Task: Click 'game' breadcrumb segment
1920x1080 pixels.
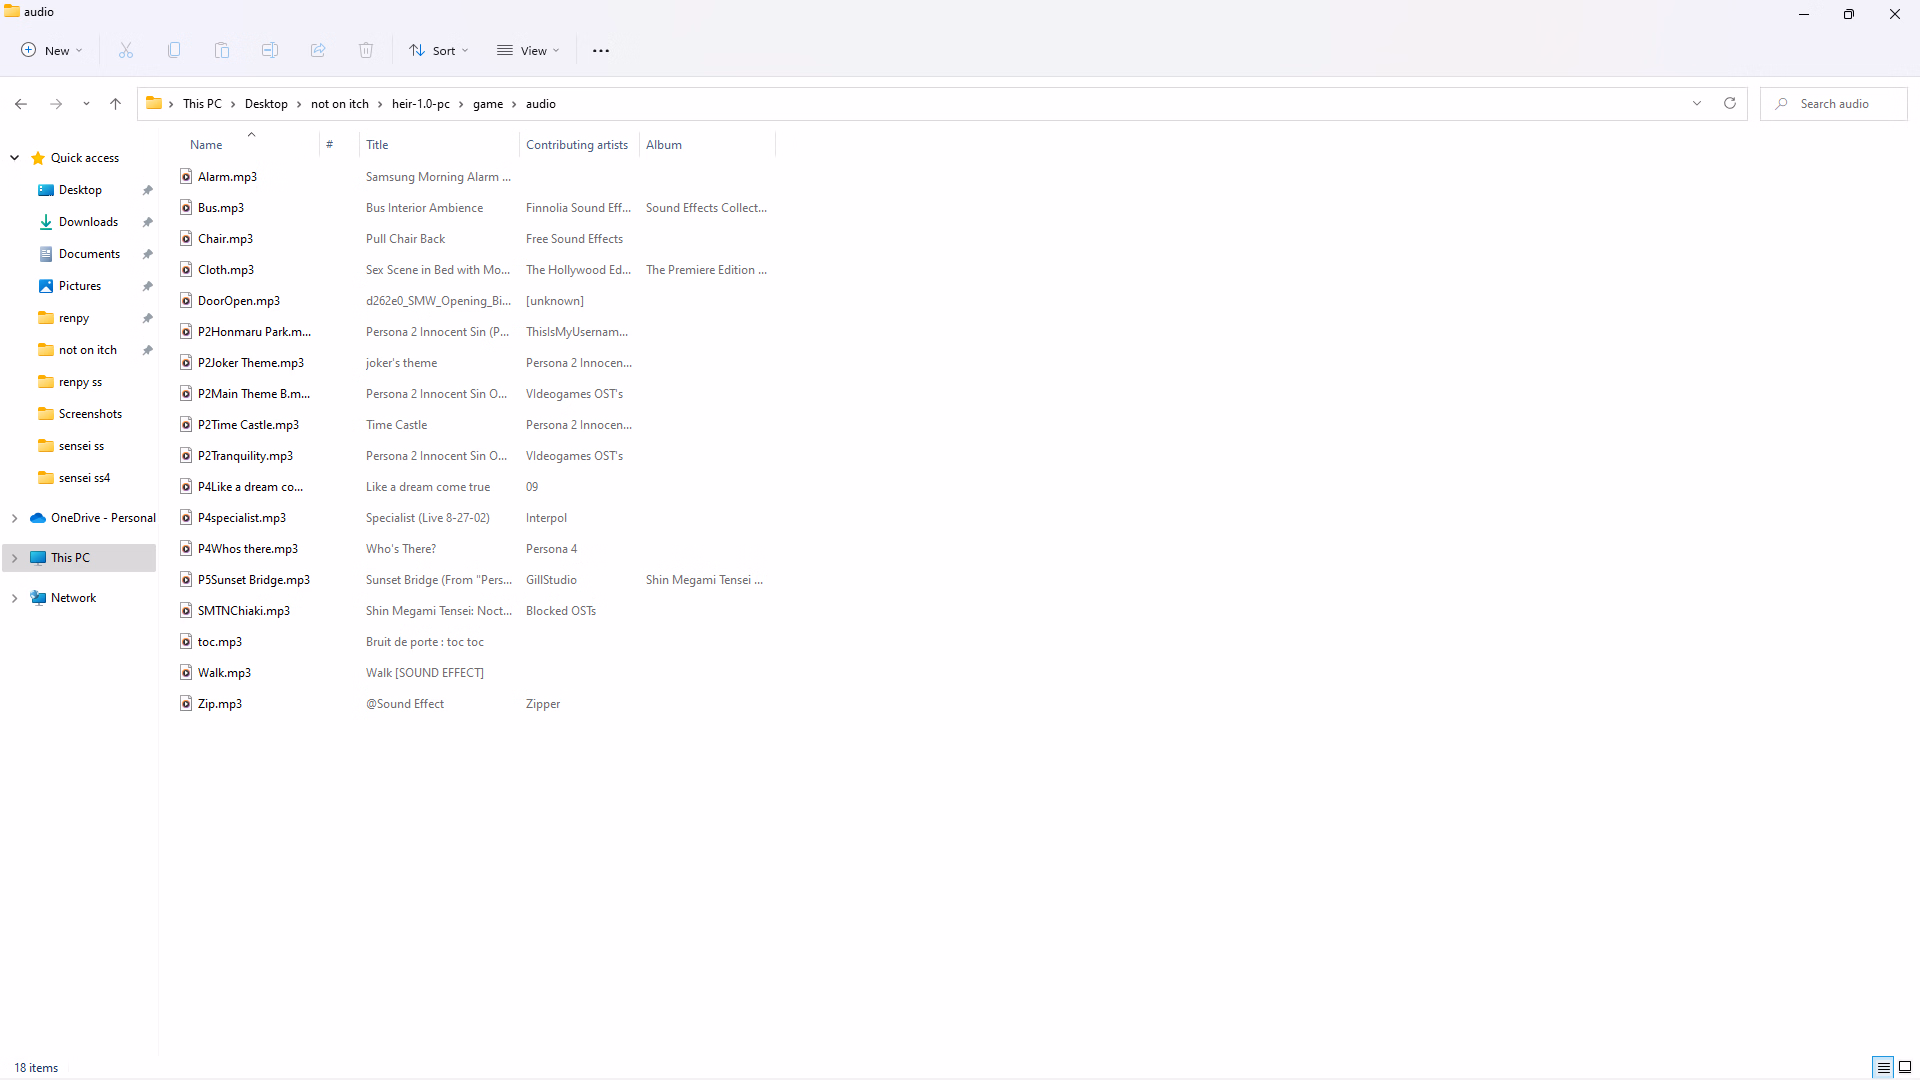Action: 488,104
